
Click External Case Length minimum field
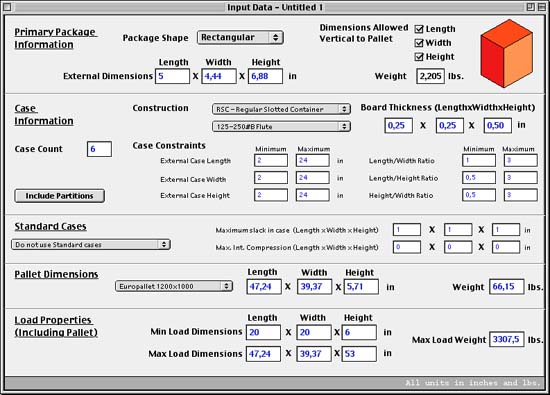pyautogui.click(x=271, y=160)
